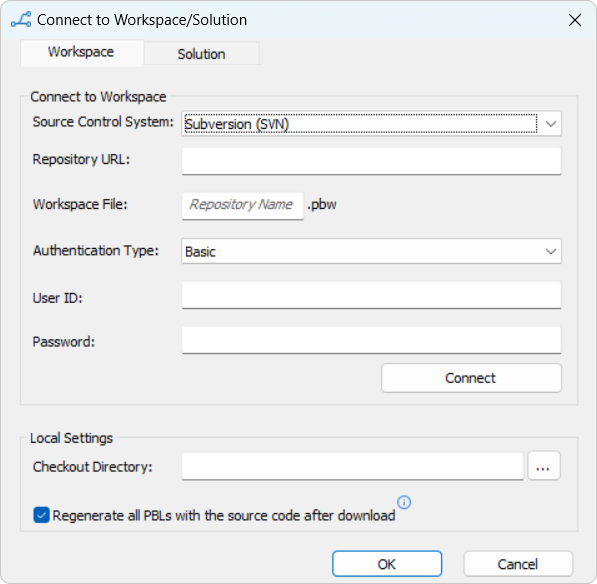
Task: Click the Workspace File name field
Action: click(243, 206)
